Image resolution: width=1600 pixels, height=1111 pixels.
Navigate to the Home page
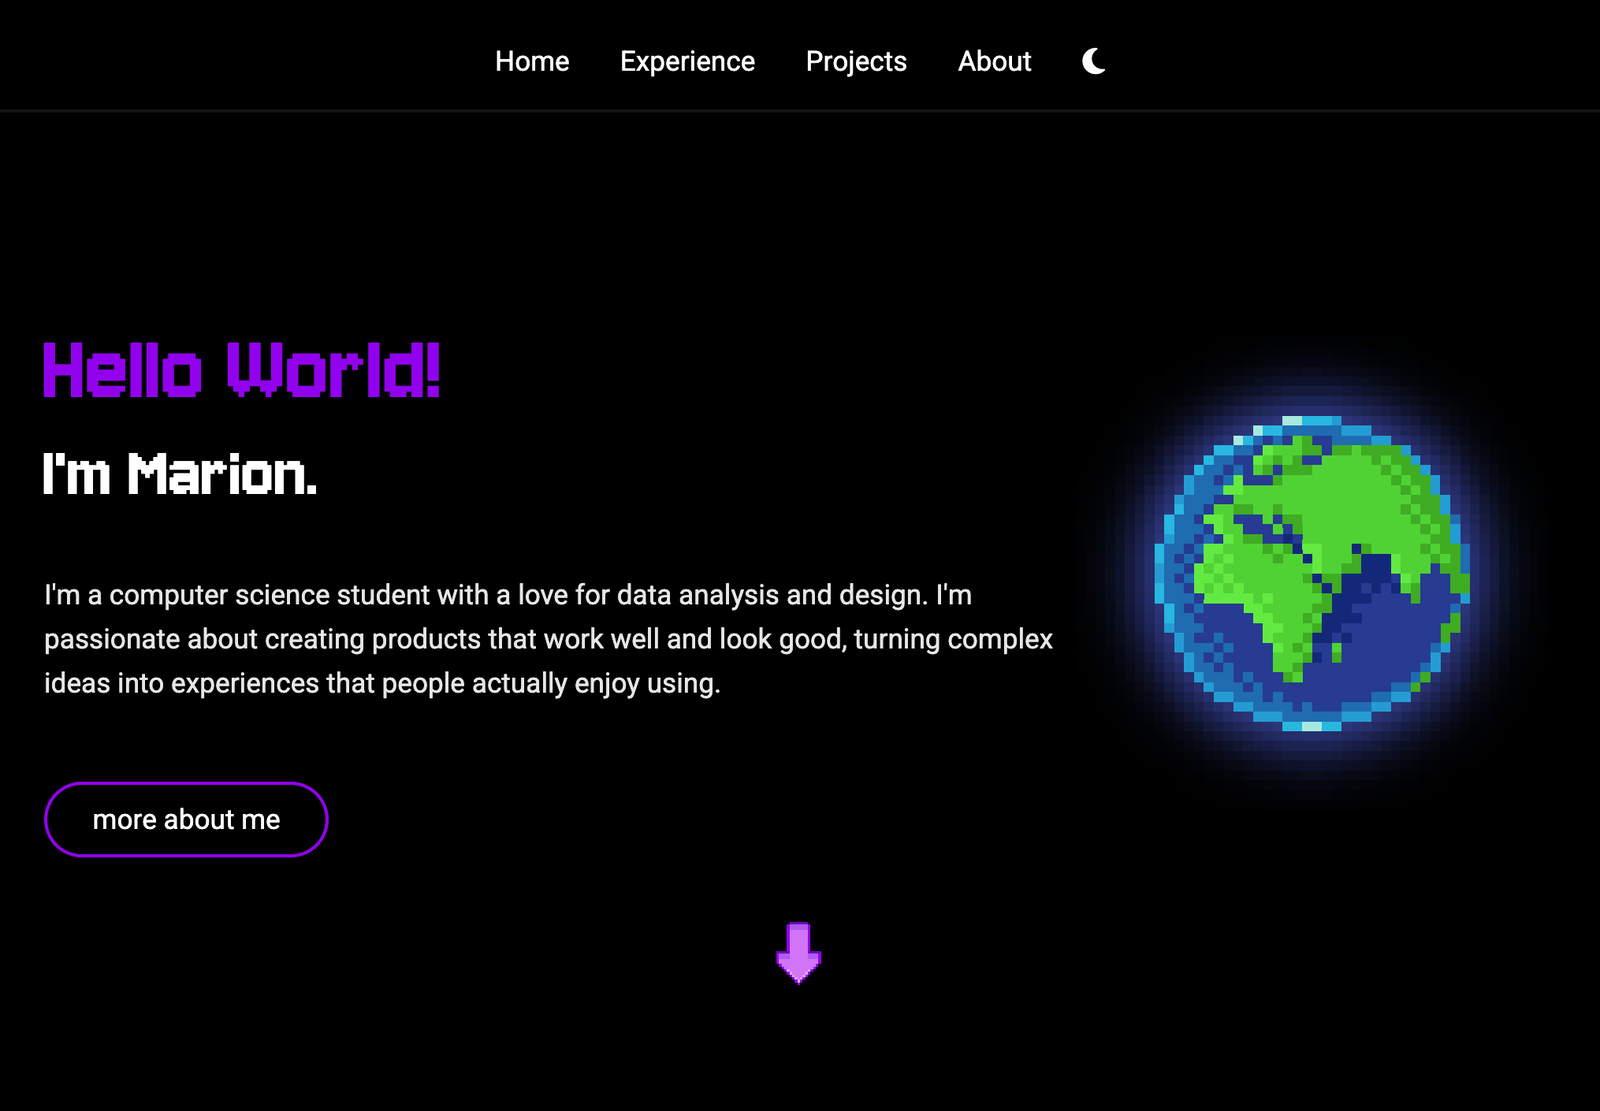(x=532, y=61)
